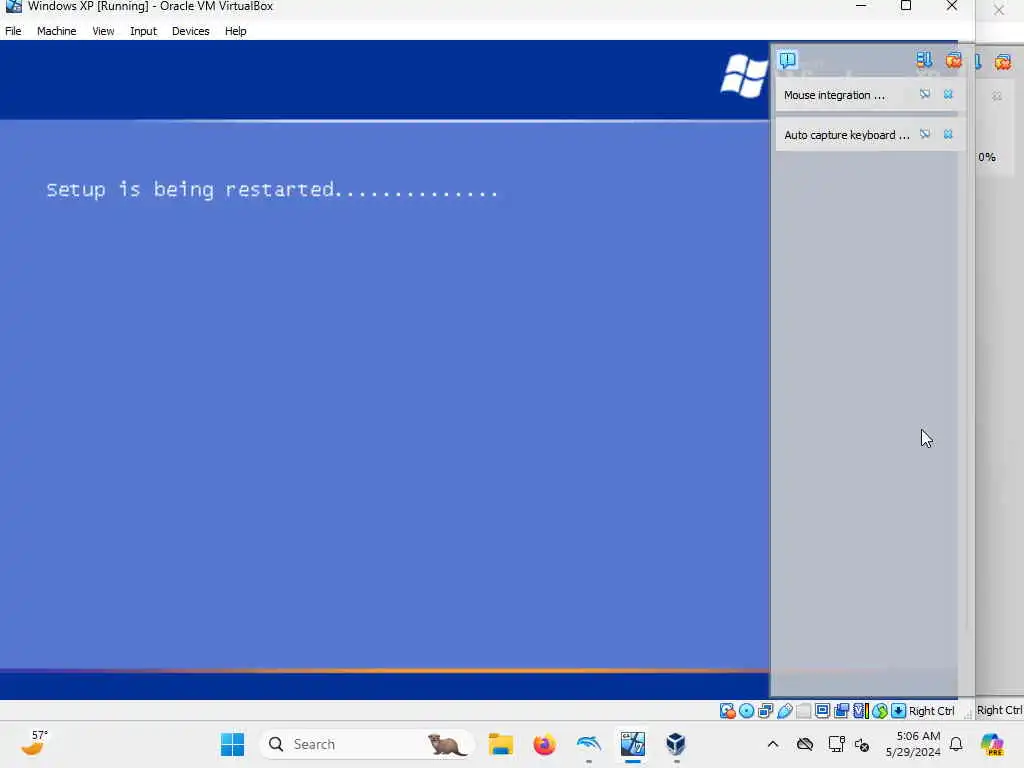
Task: Open the notifications bell icon
Action: tap(956, 744)
